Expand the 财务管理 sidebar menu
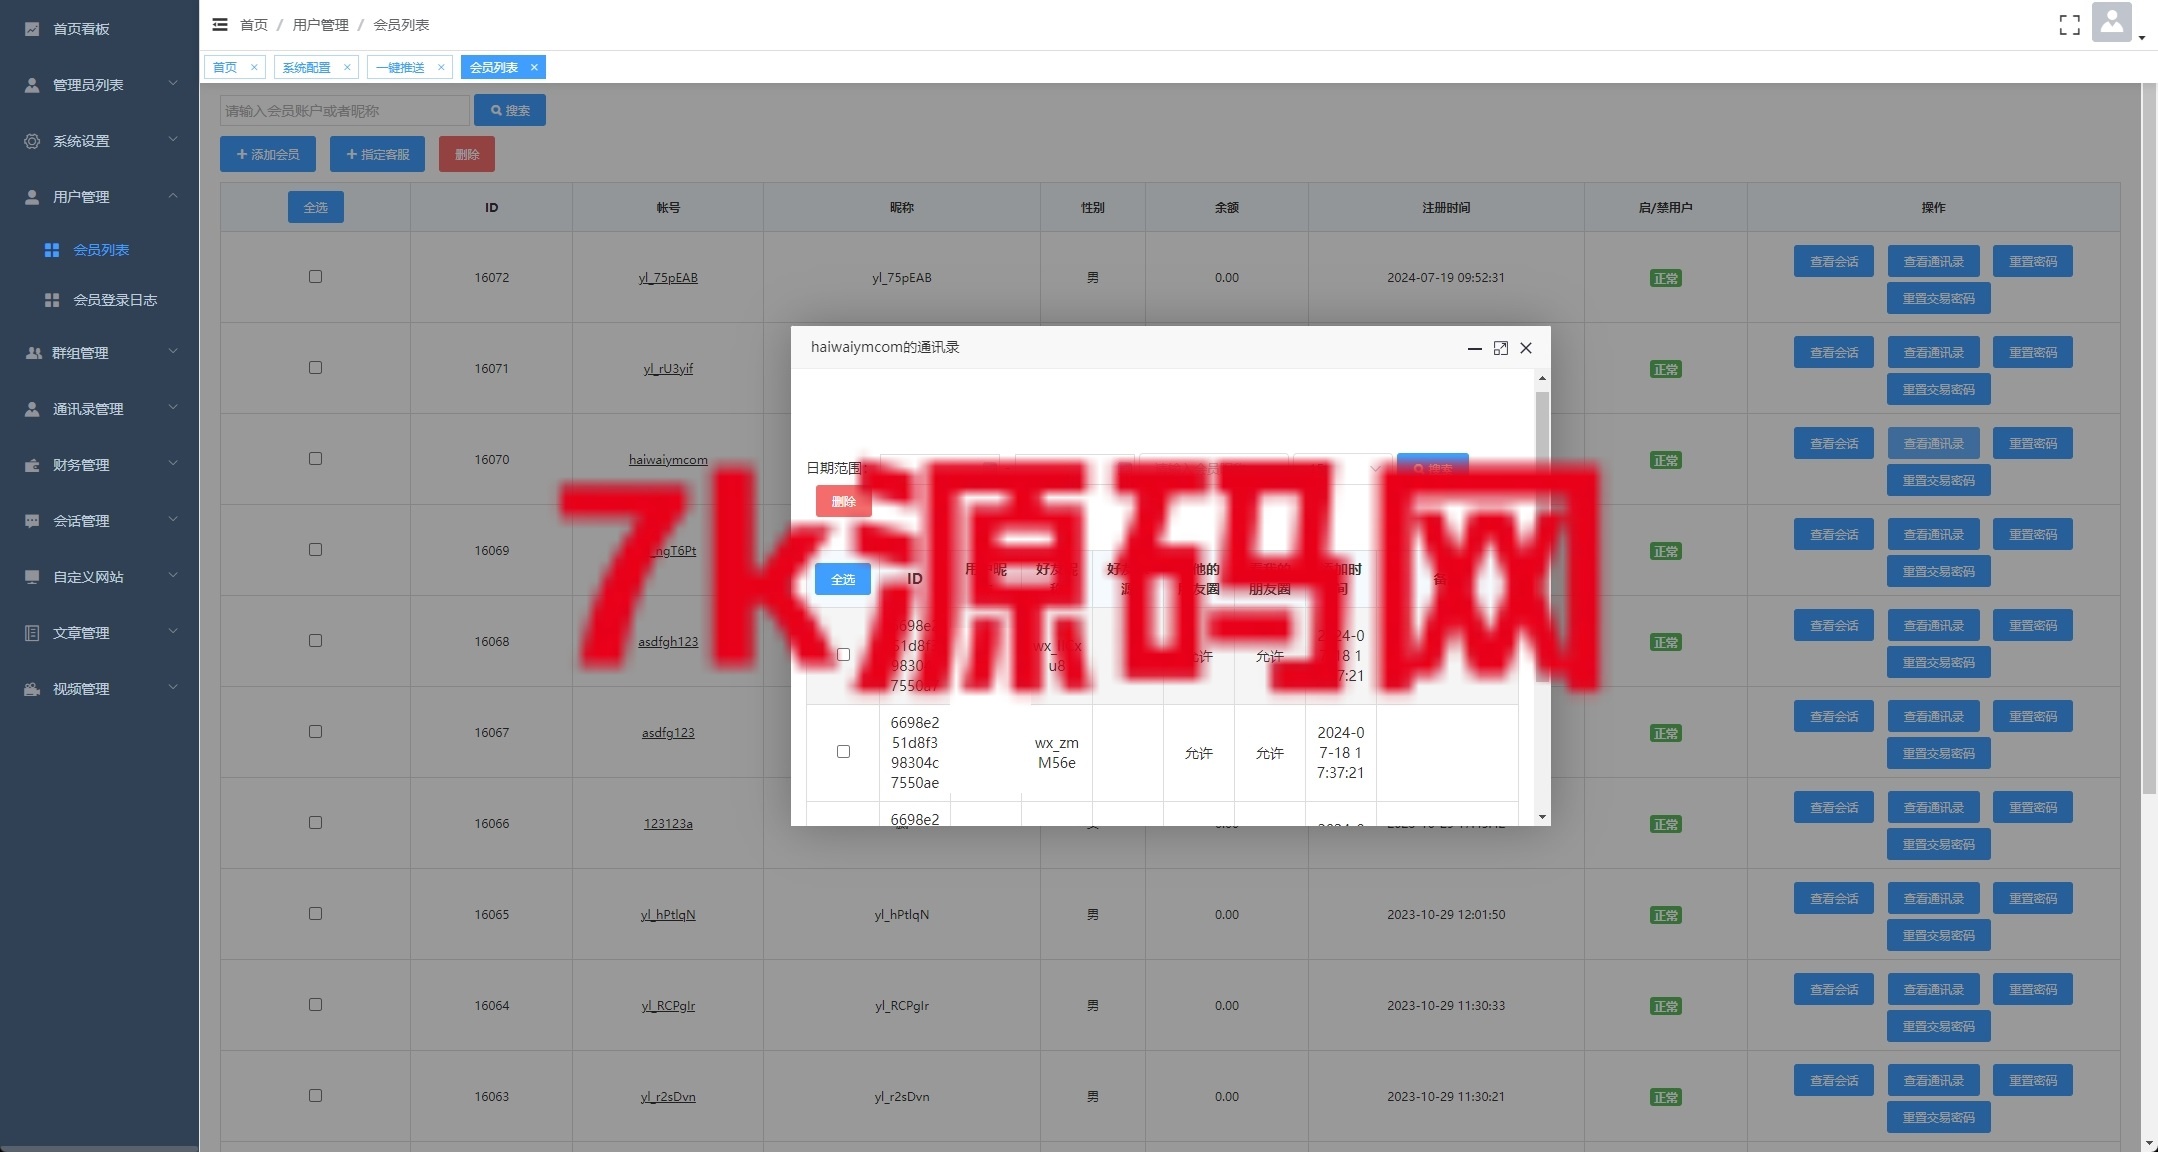2158x1152 pixels. (100, 465)
